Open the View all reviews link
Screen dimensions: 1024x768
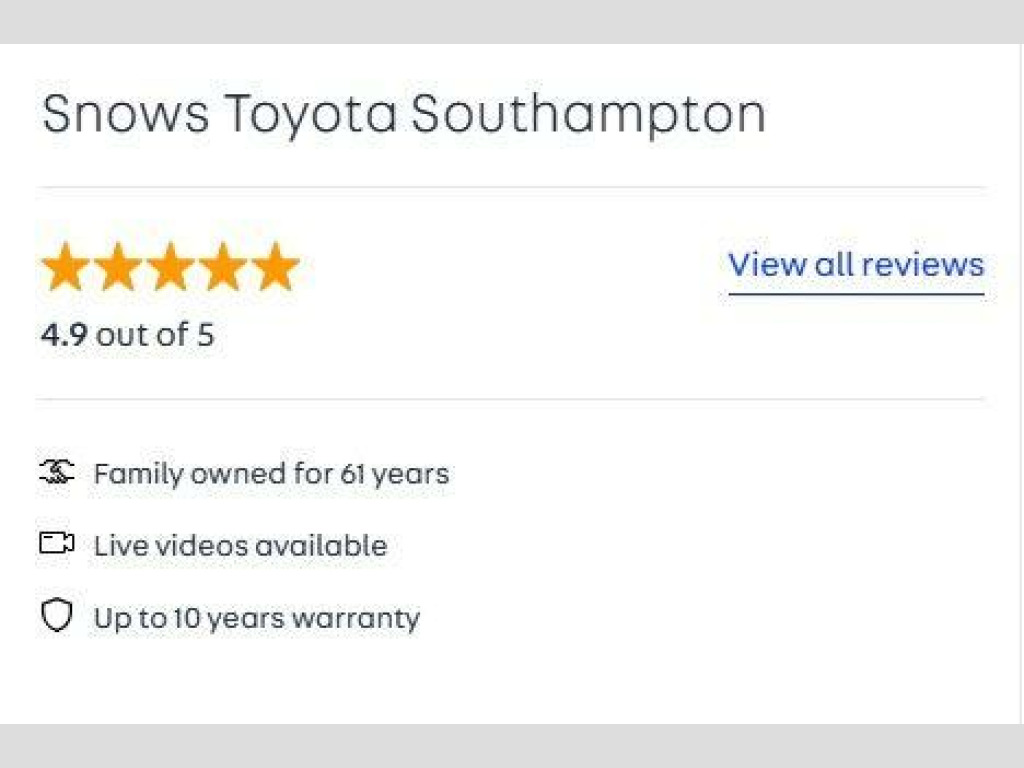point(856,265)
